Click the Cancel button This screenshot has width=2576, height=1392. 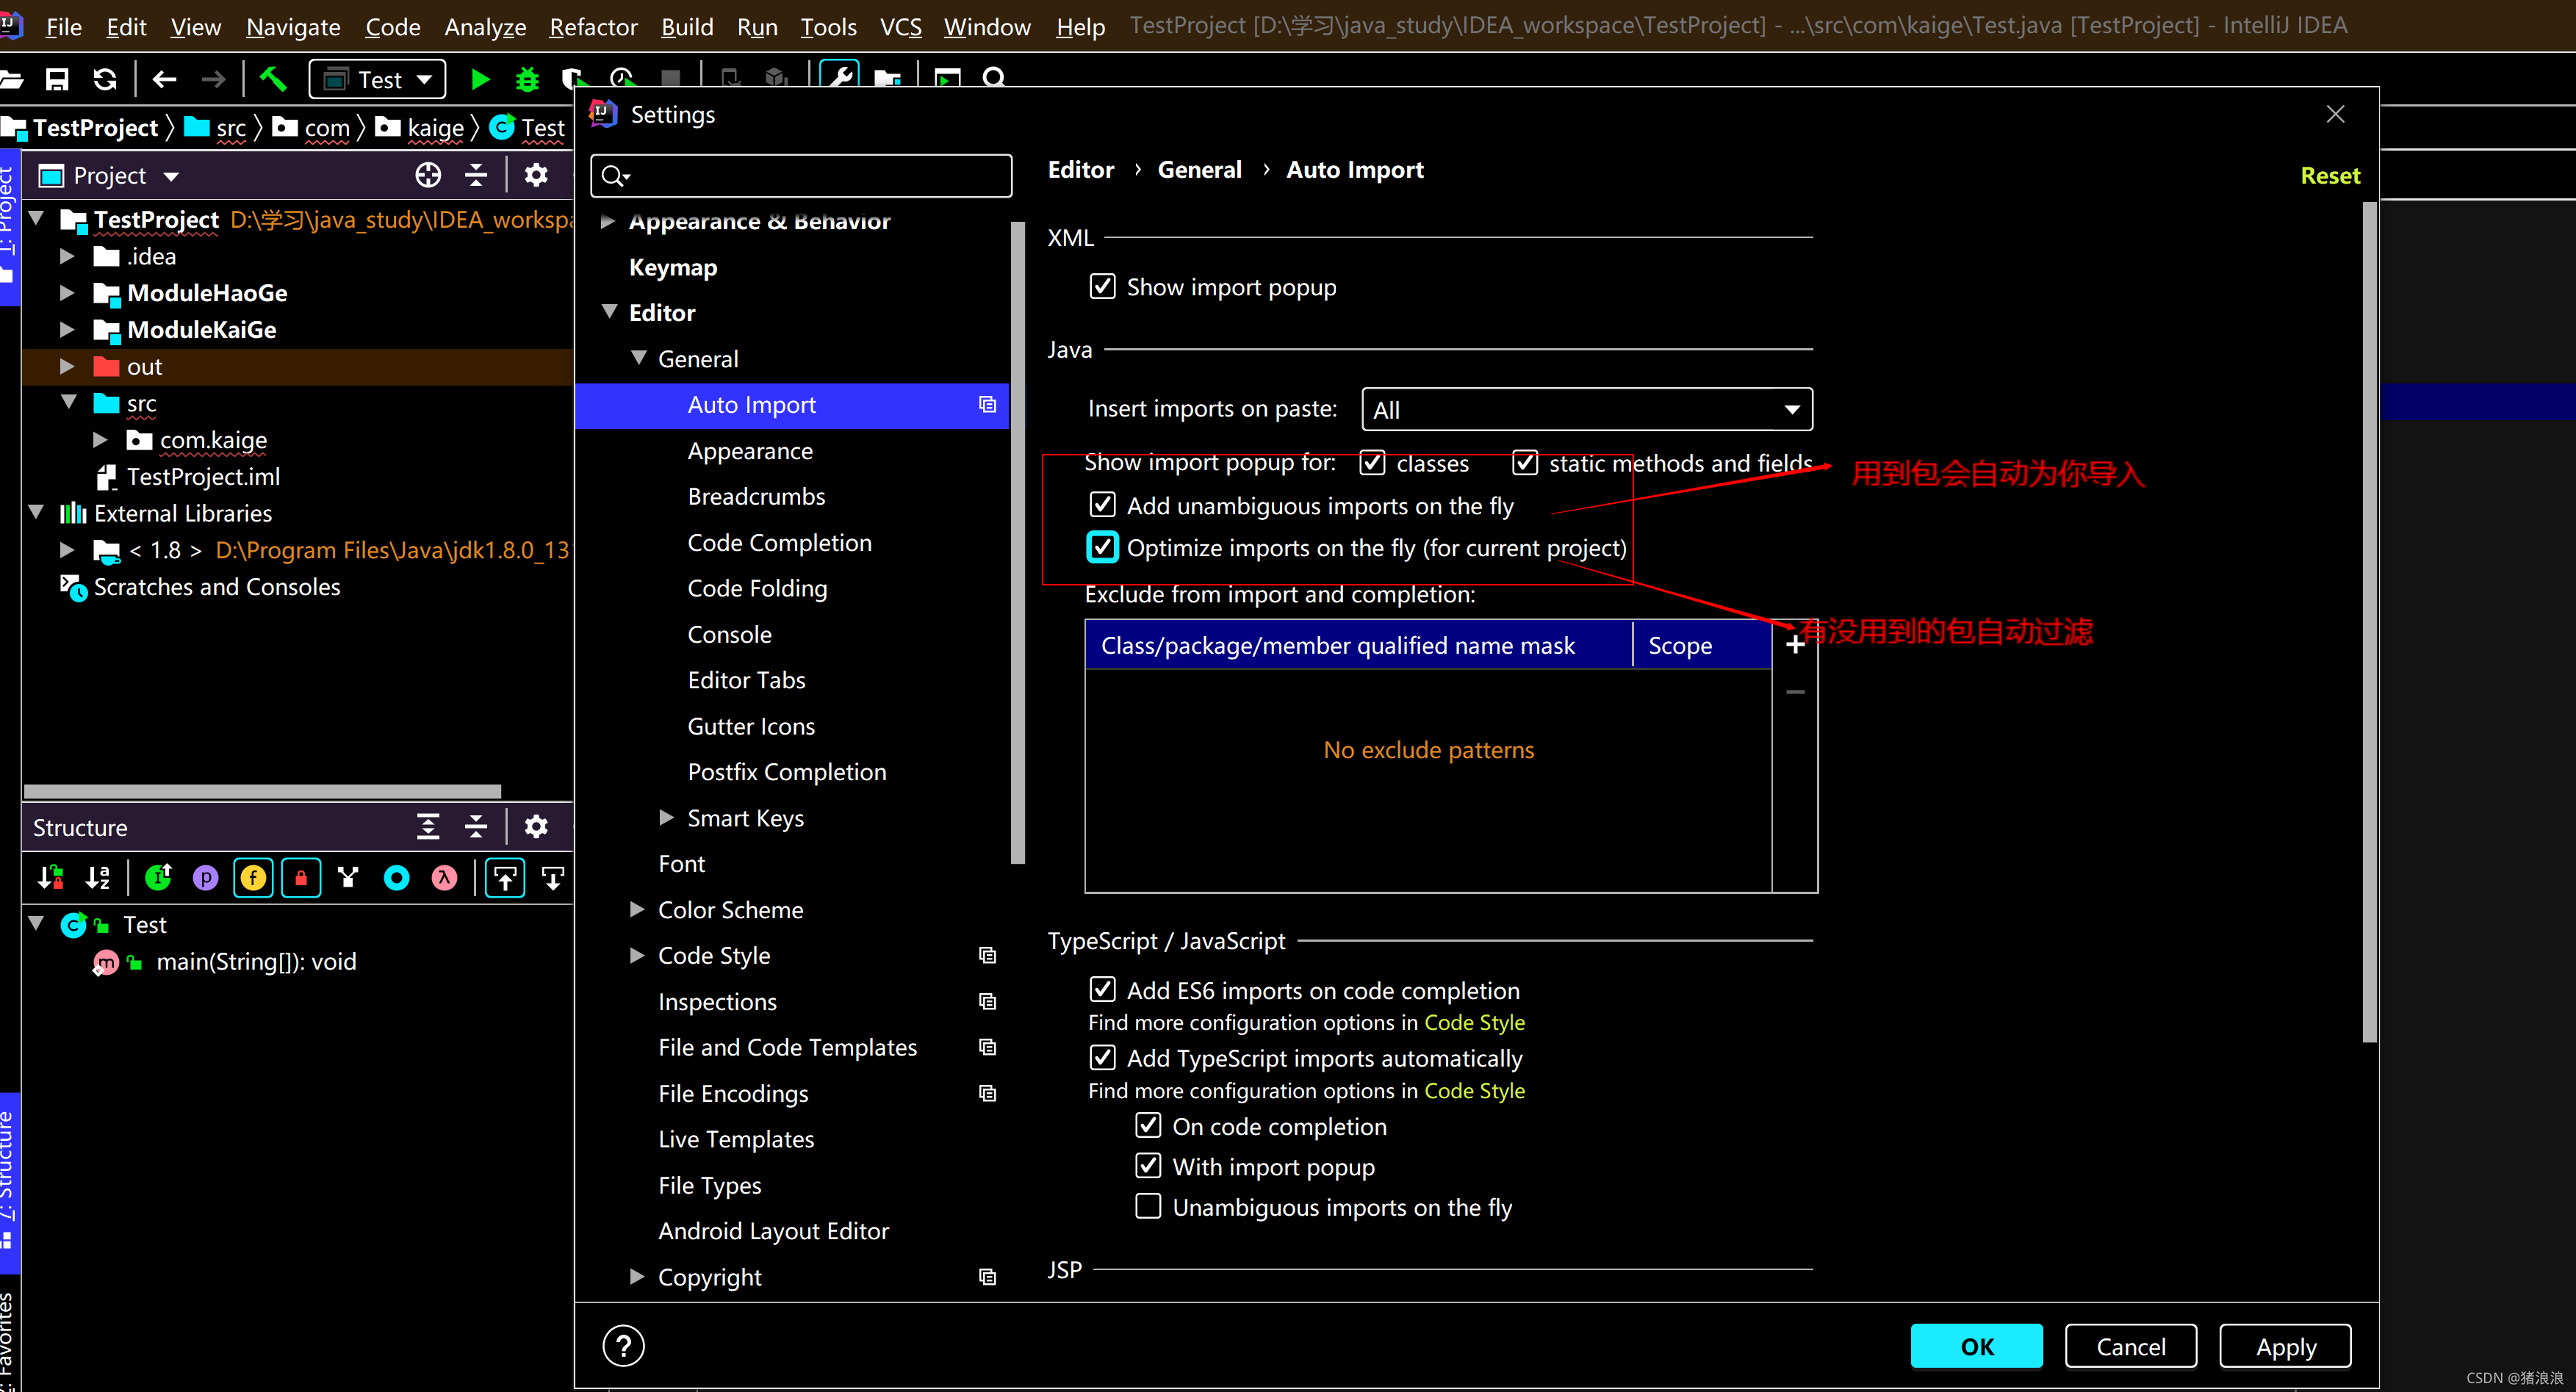coord(2130,1346)
